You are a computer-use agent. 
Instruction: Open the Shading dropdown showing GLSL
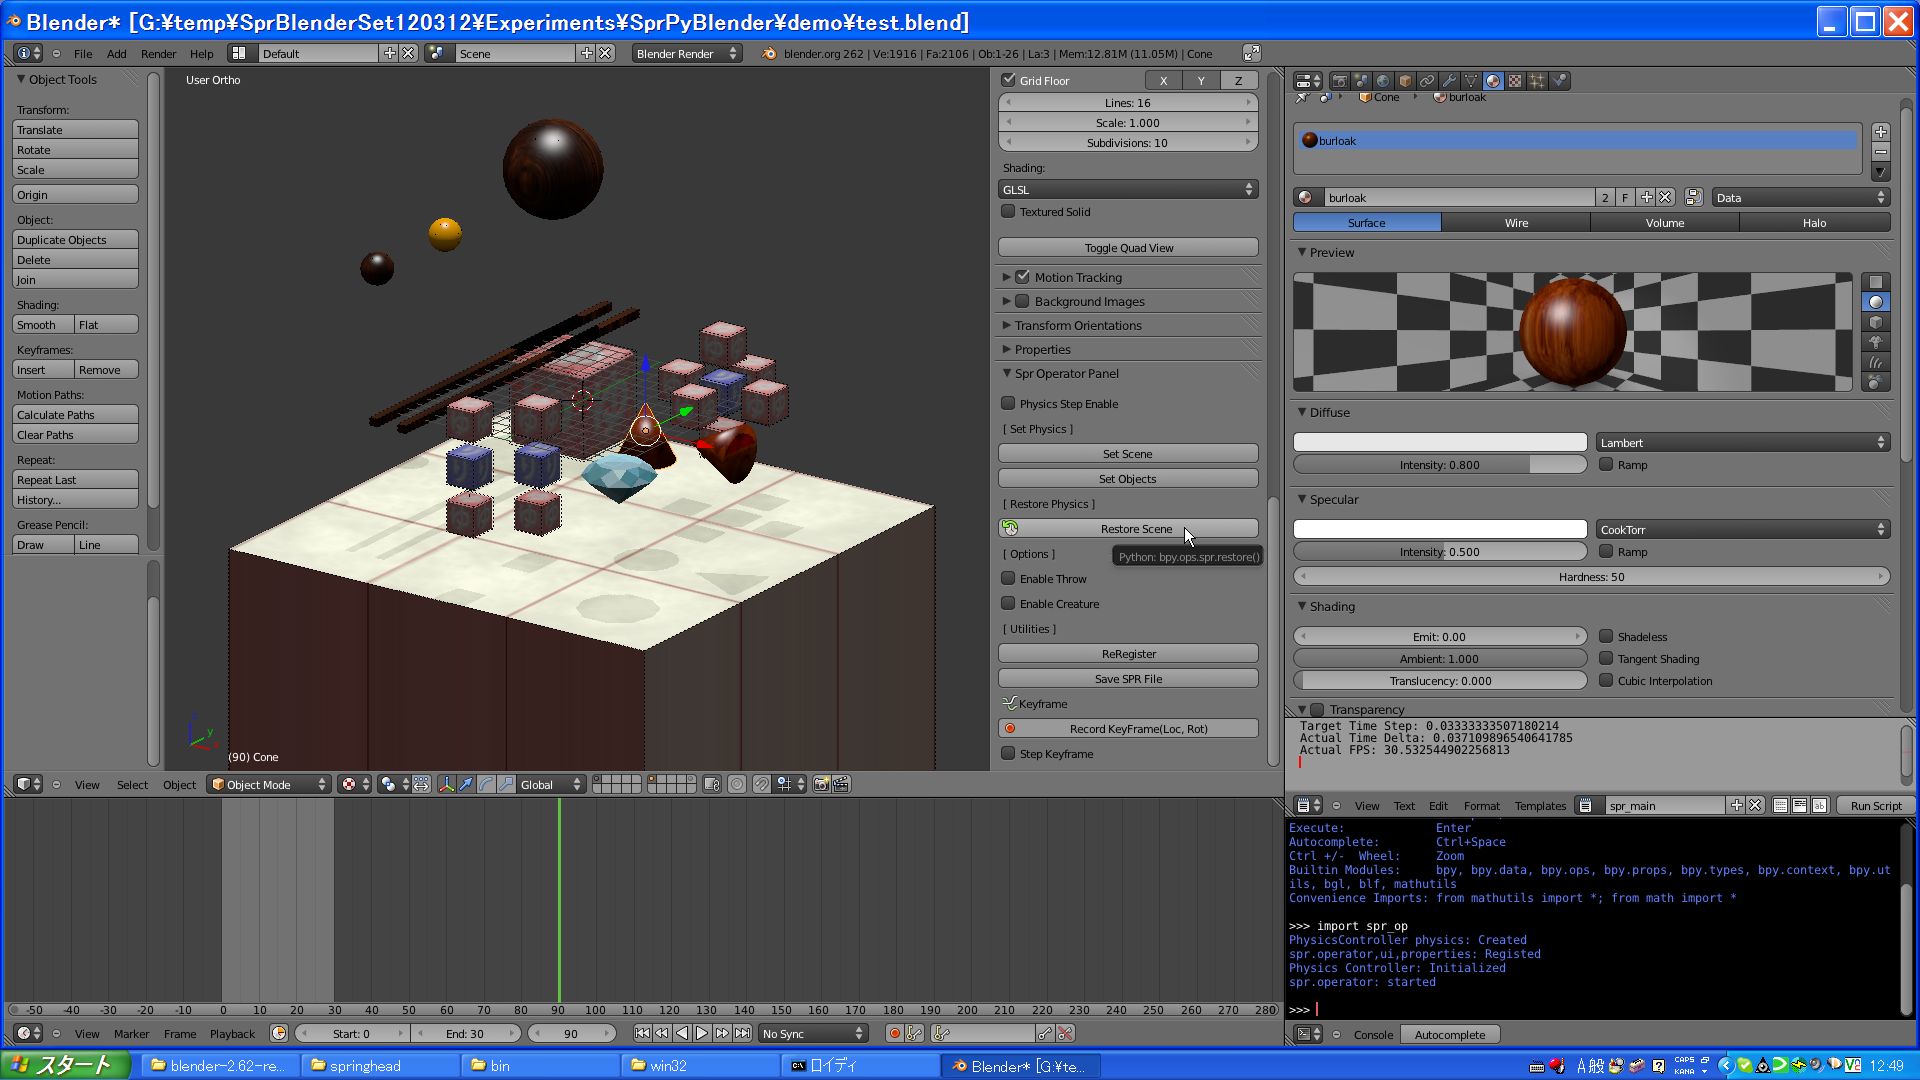pos(1127,189)
